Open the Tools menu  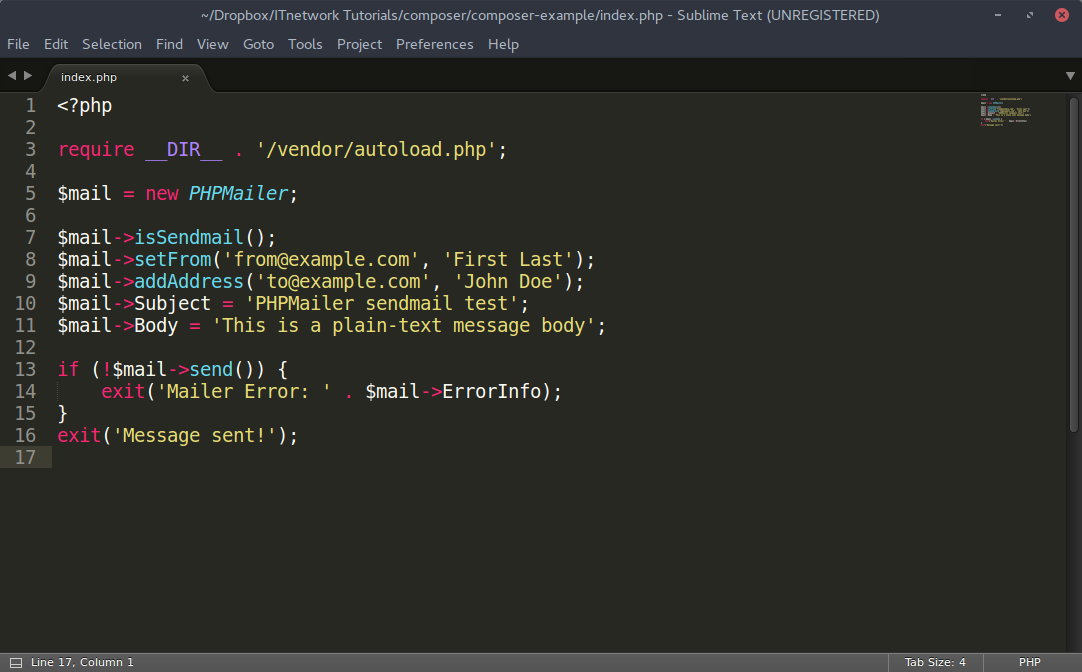click(305, 44)
